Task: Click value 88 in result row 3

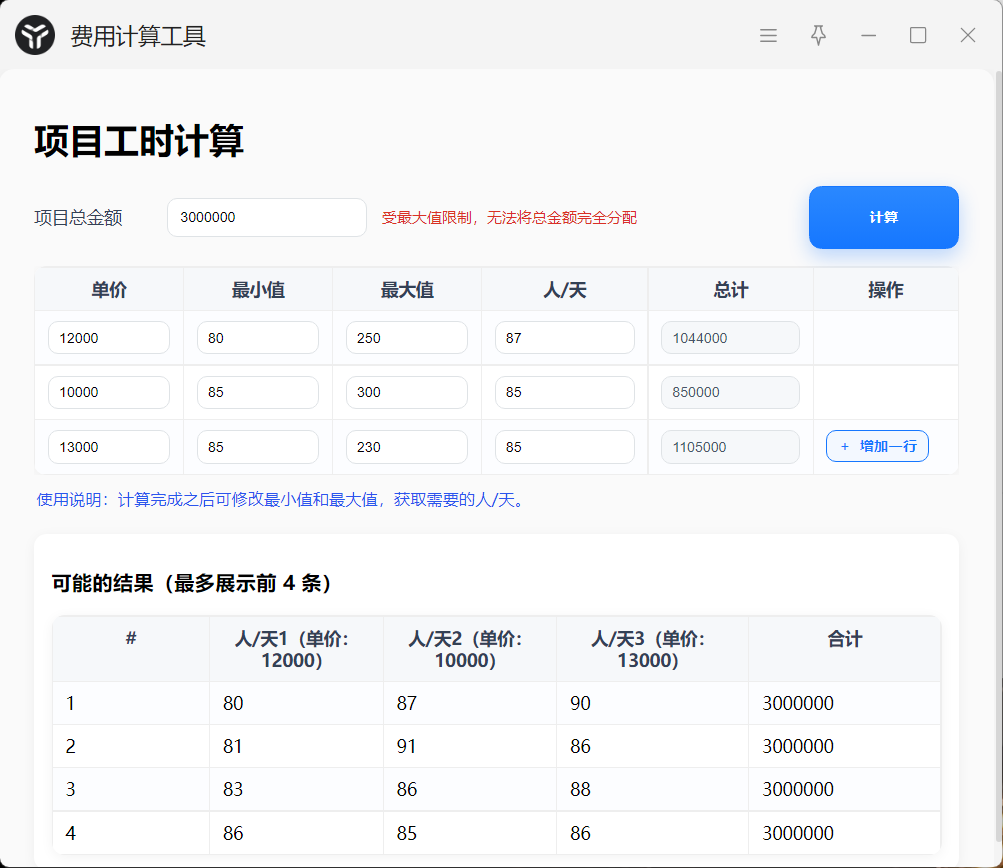Action: pos(580,789)
